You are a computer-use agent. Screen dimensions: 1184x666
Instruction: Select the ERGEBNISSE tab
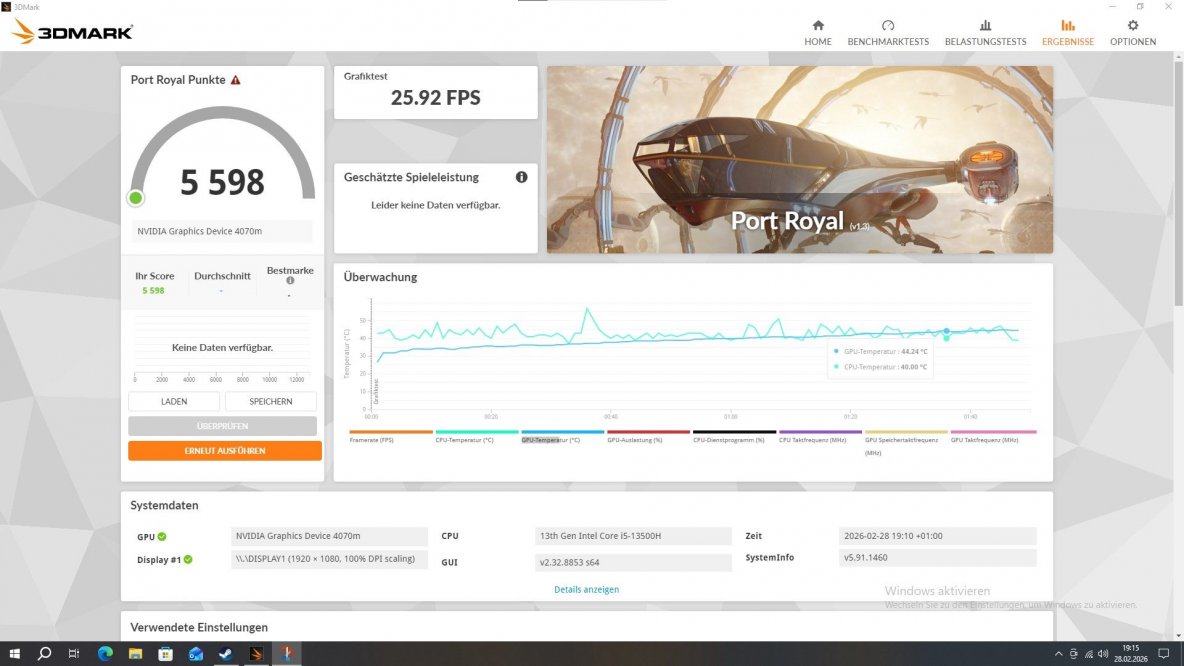pyautogui.click(x=1068, y=33)
